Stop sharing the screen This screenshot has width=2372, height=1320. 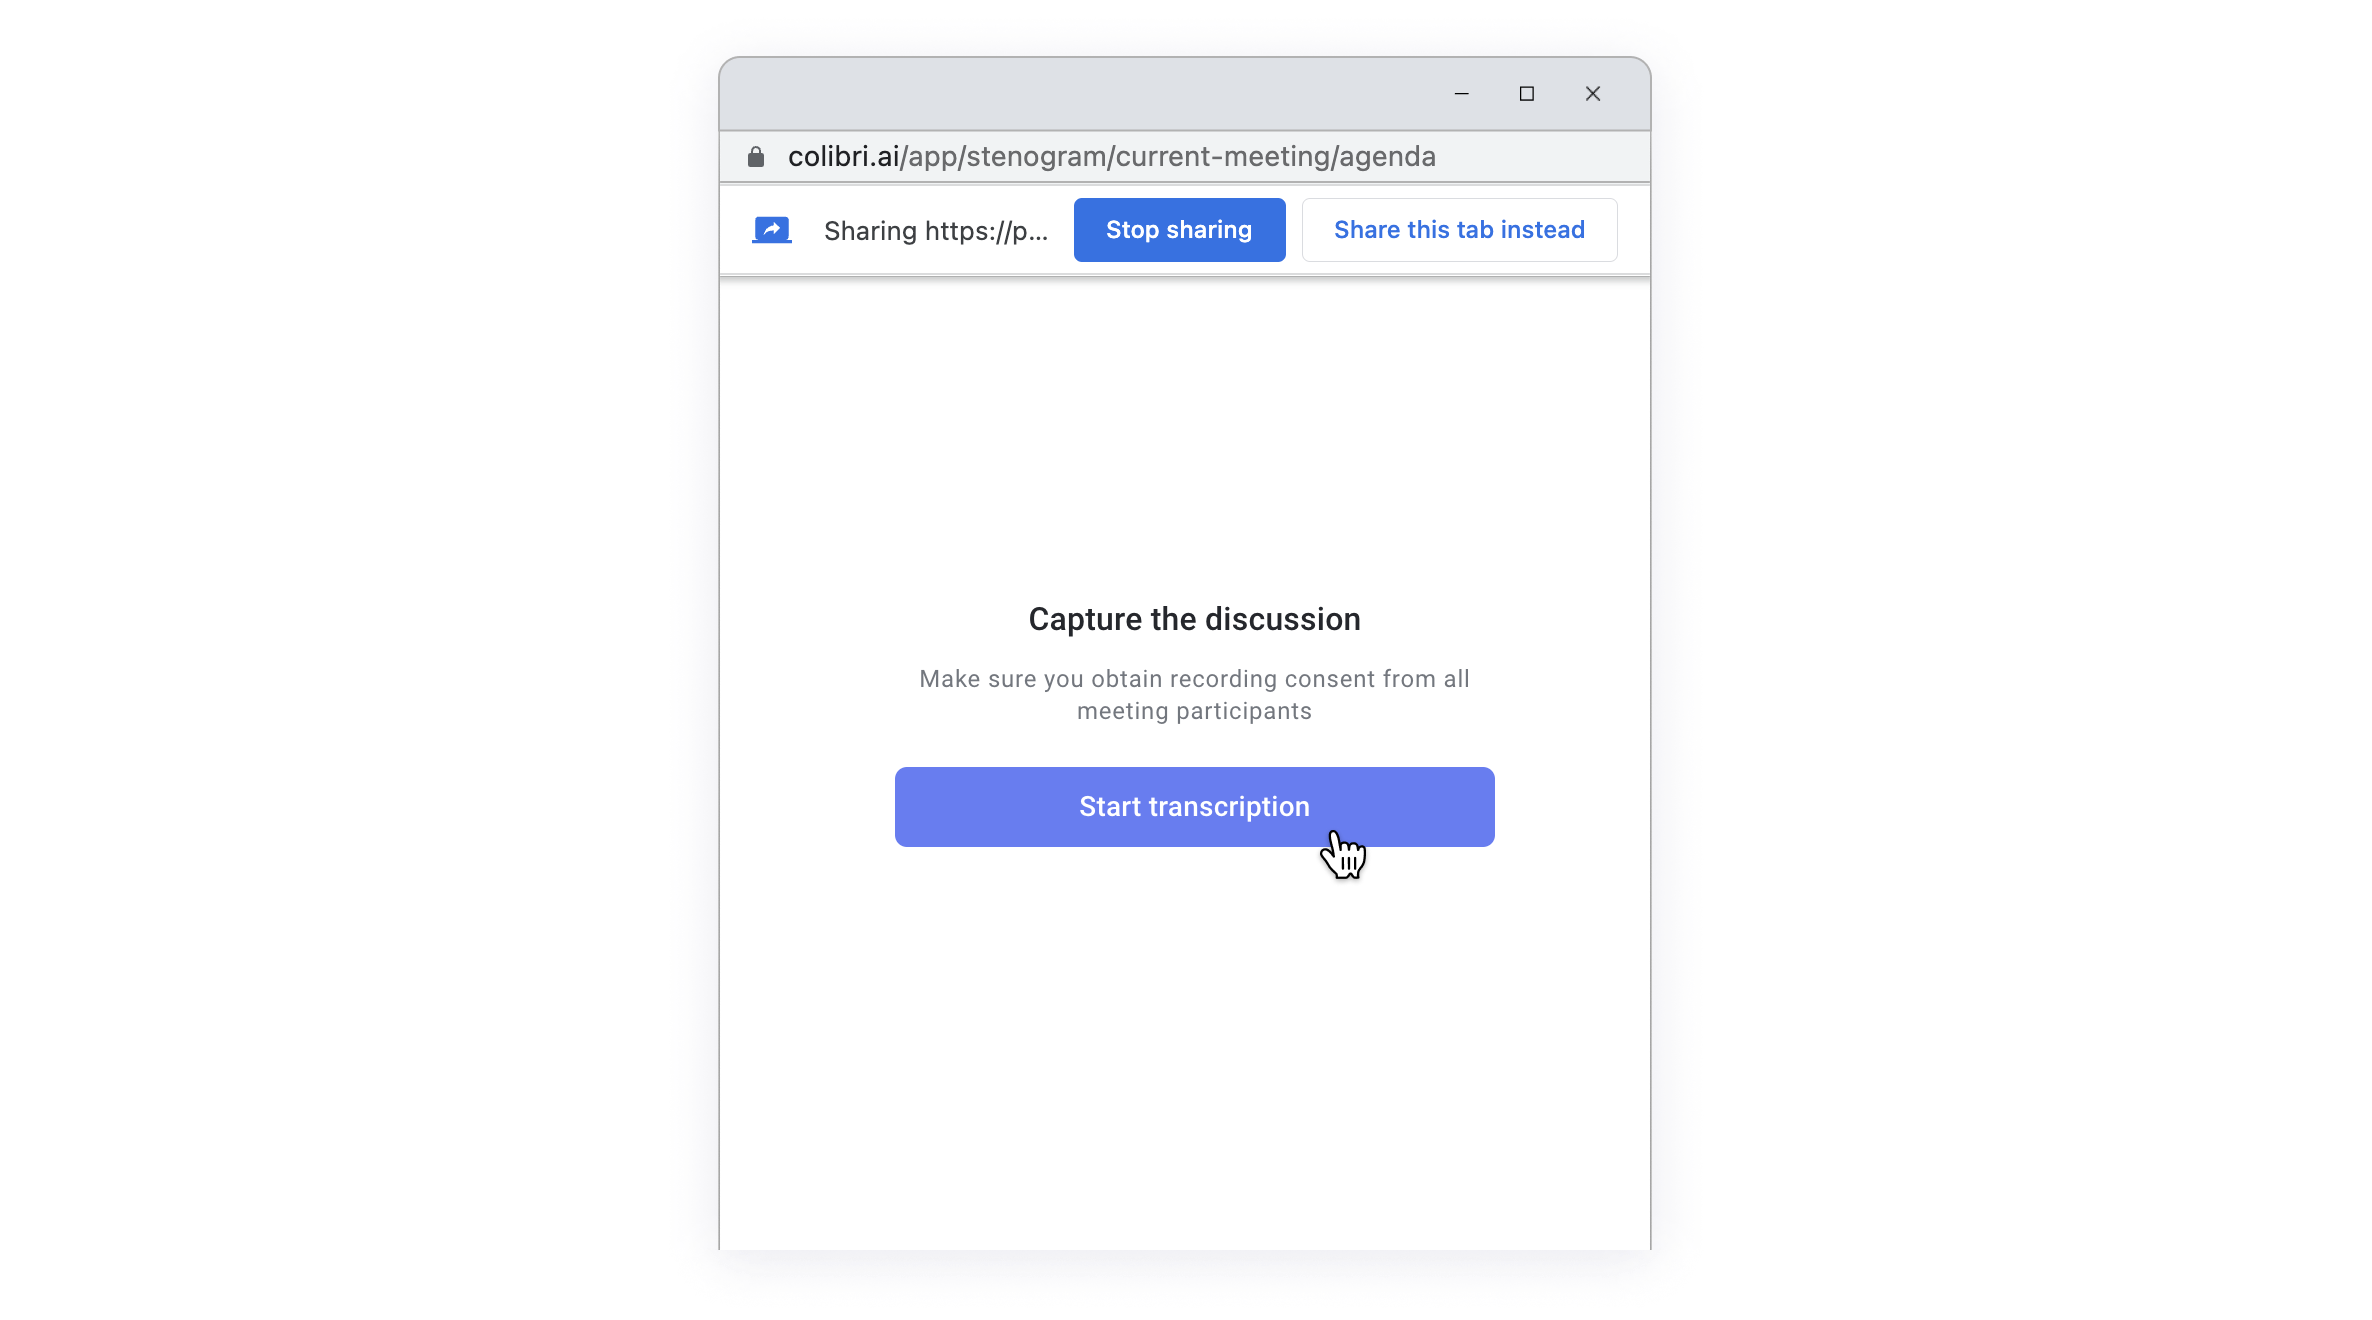point(1179,230)
